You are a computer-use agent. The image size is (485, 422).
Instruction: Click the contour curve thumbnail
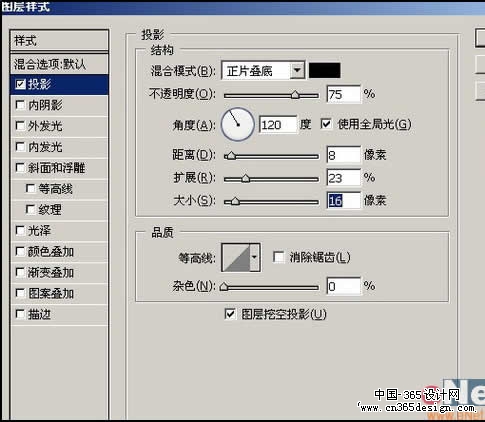coord(236,257)
